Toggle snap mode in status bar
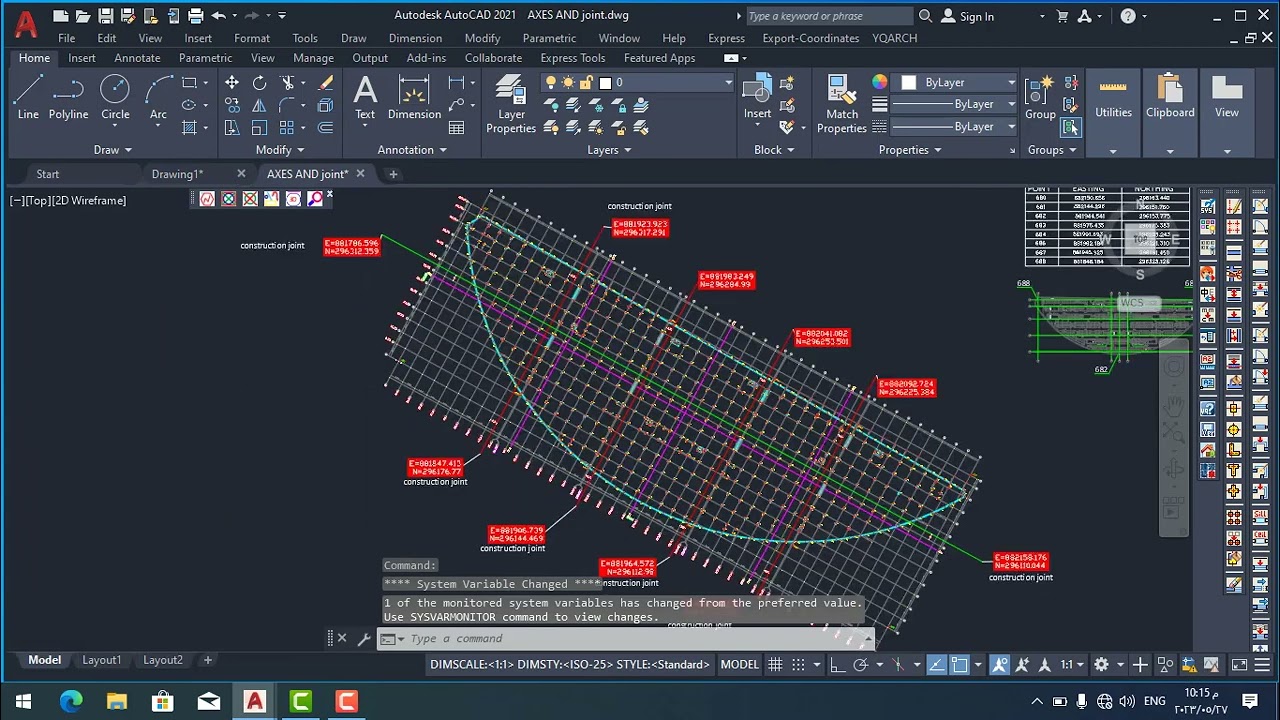This screenshot has width=1280, height=720. 797,665
